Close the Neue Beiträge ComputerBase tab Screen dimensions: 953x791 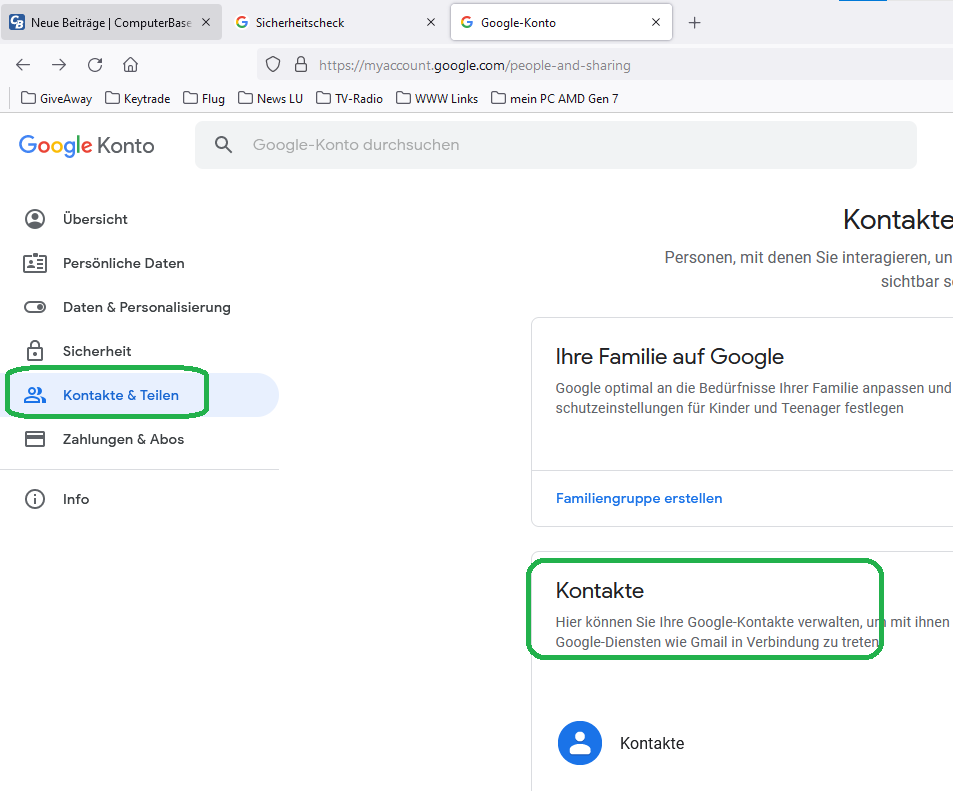click(206, 22)
